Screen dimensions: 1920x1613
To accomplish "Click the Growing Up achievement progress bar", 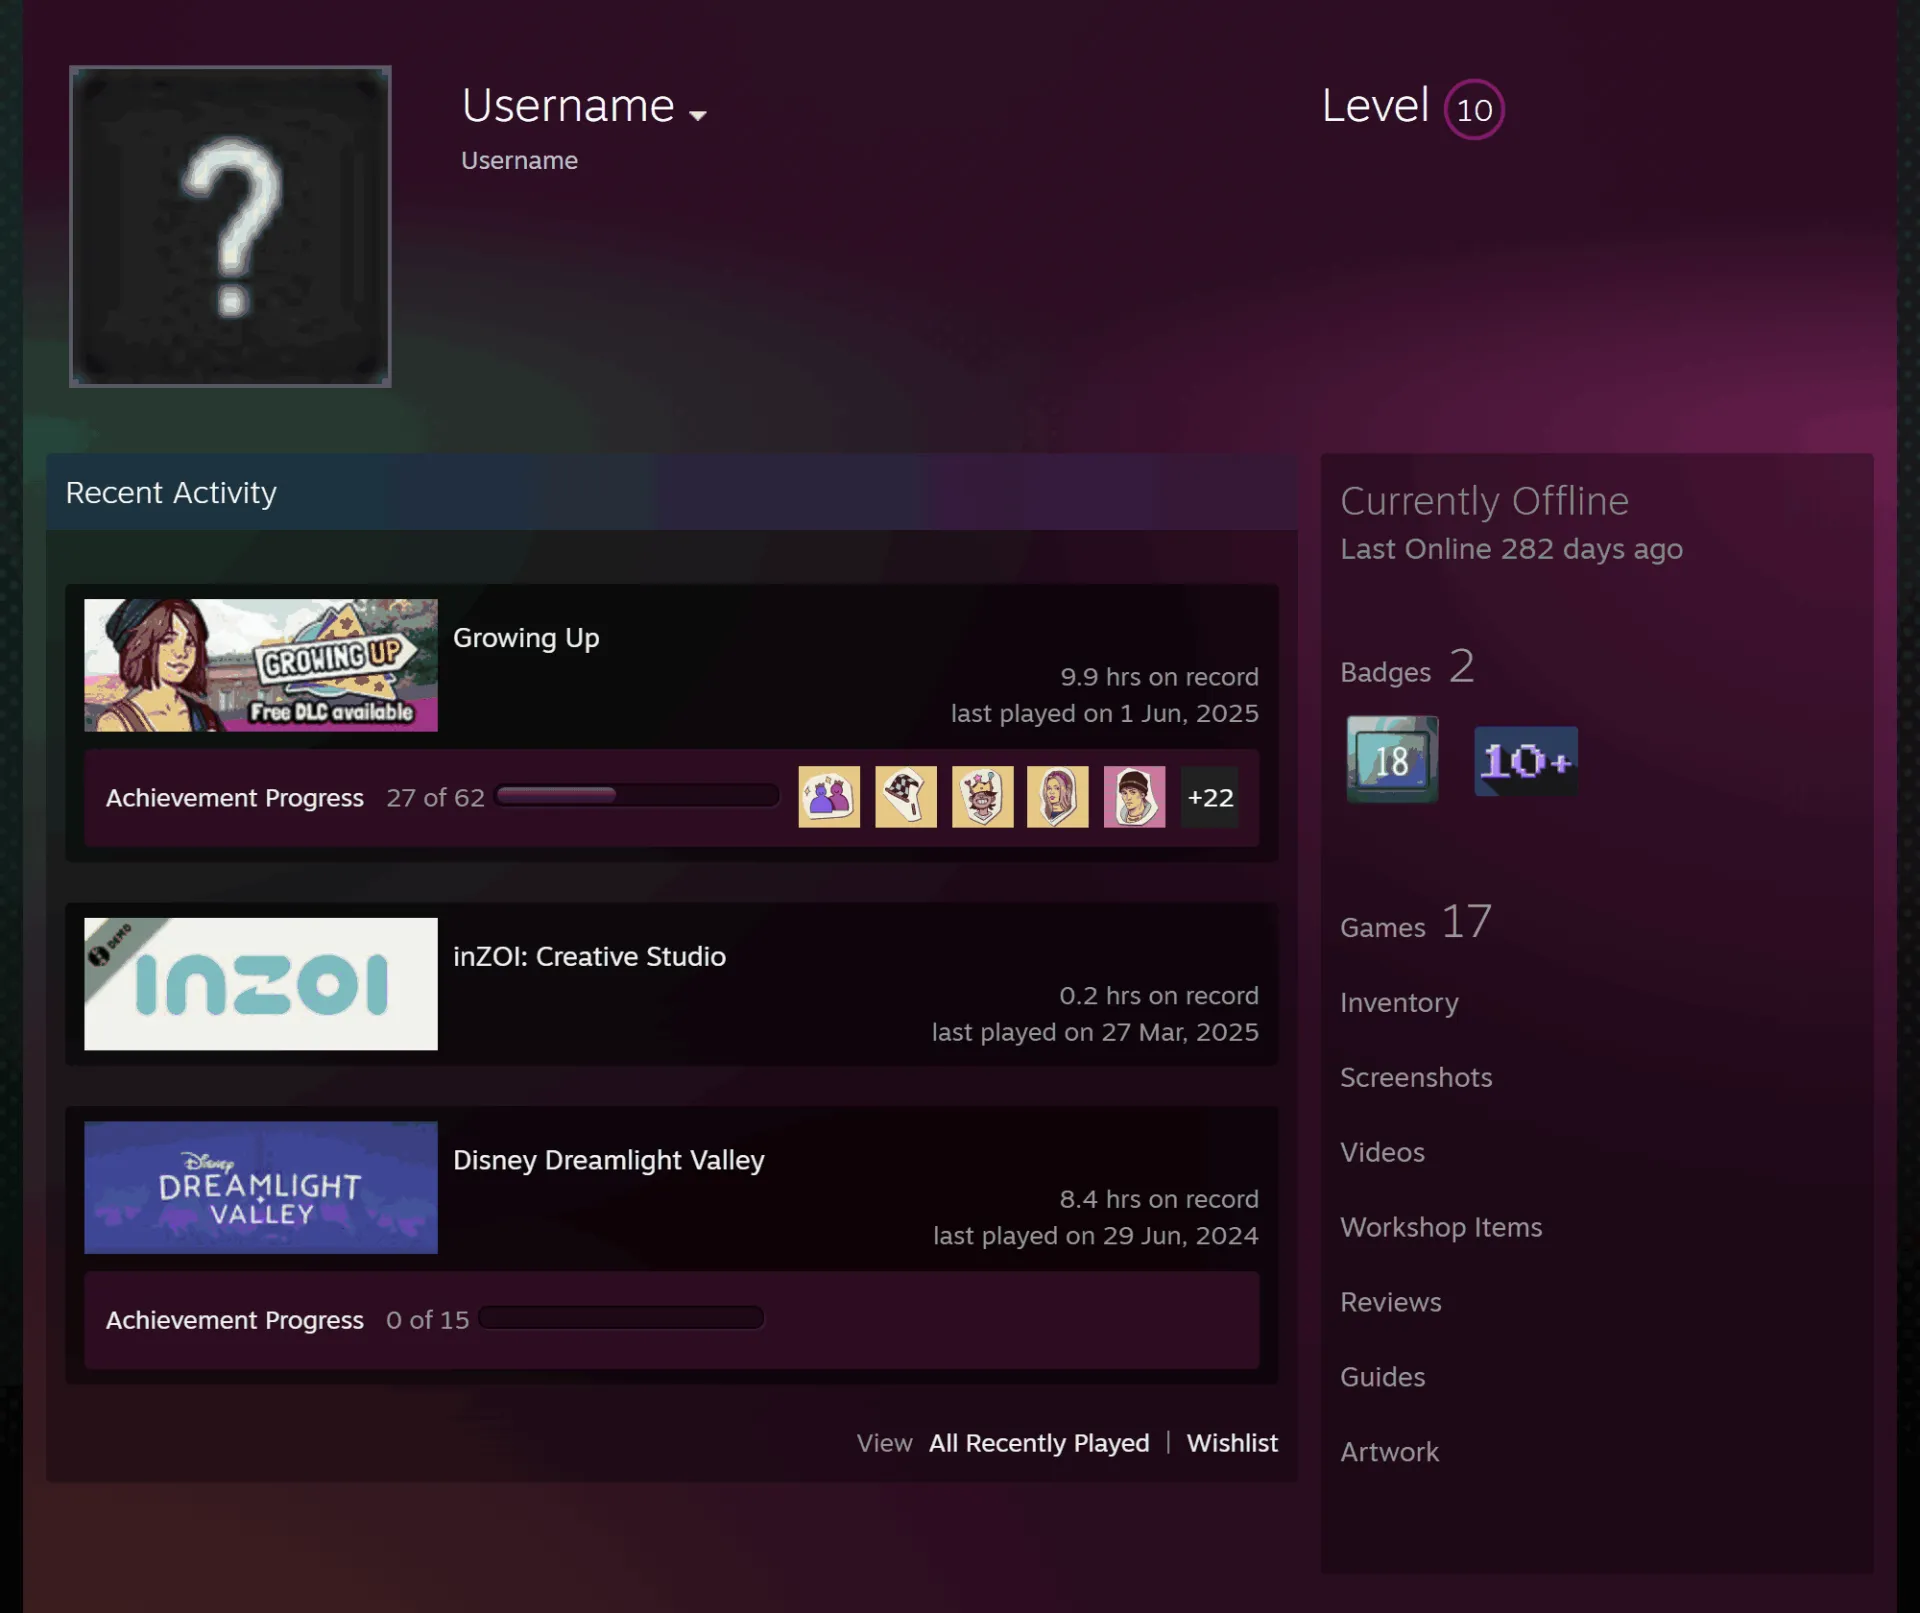I will click(637, 796).
